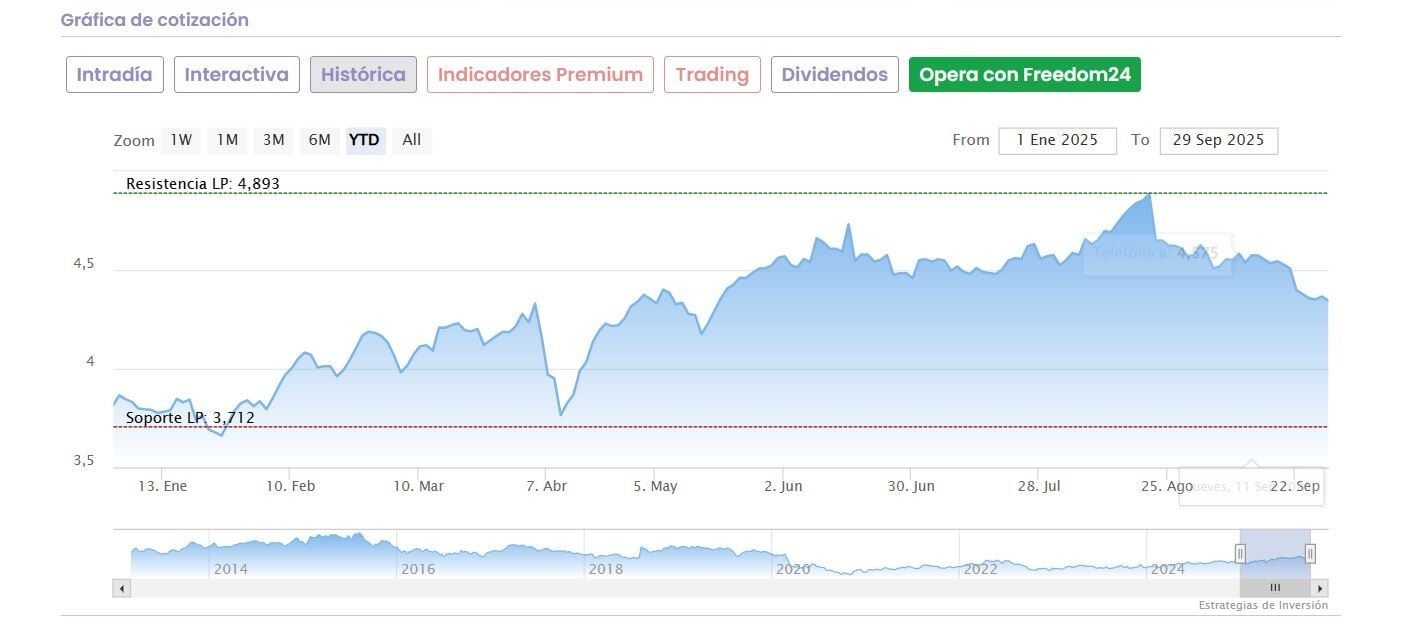This screenshot has width=1402, height=637.
Task: Switch to the Interactiva tab
Action: [236, 75]
